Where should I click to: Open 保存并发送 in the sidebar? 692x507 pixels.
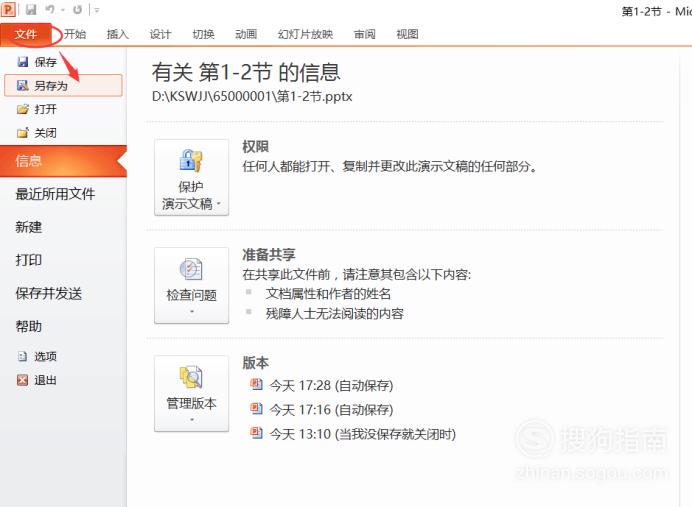point(49,293)
